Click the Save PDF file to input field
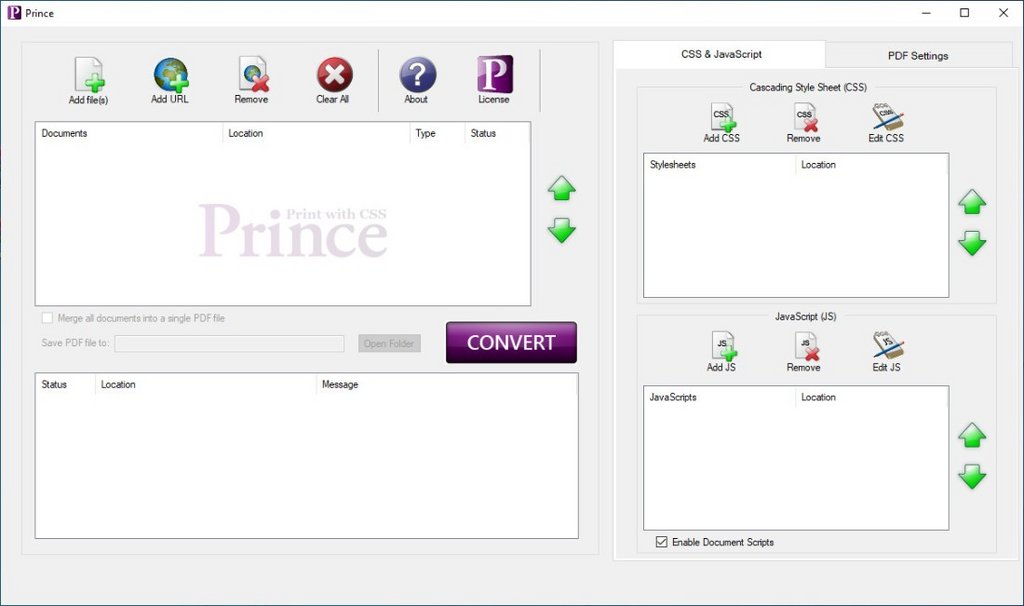The width and height of the screenshot is (1024, 606). 229,343
